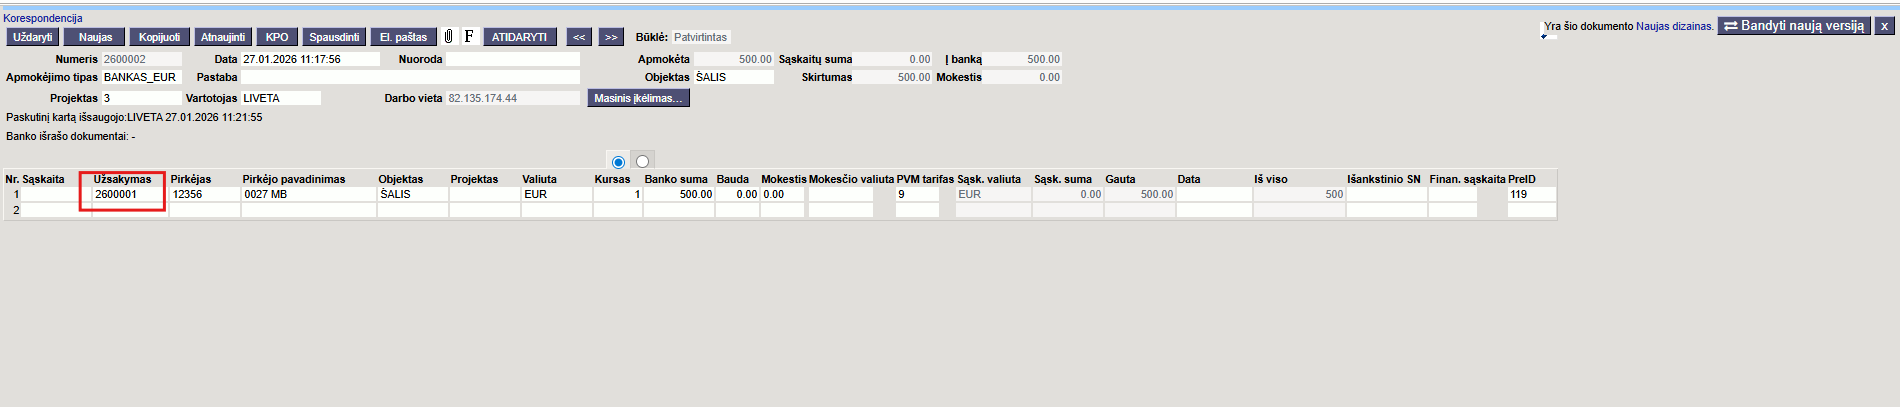
Task: Reopen the document with ATIDARYTI
Action: [x=519, y=37]
